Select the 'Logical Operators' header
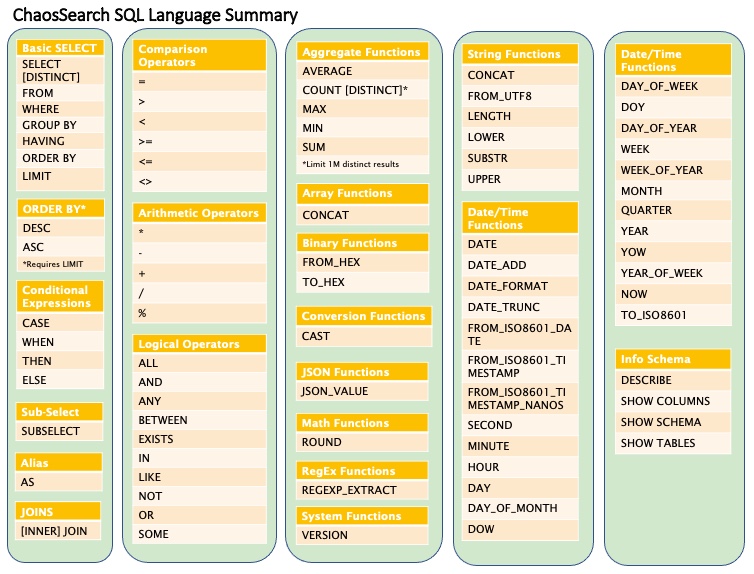The height and width of the screenshot is (574, 754). click(200, 344)
